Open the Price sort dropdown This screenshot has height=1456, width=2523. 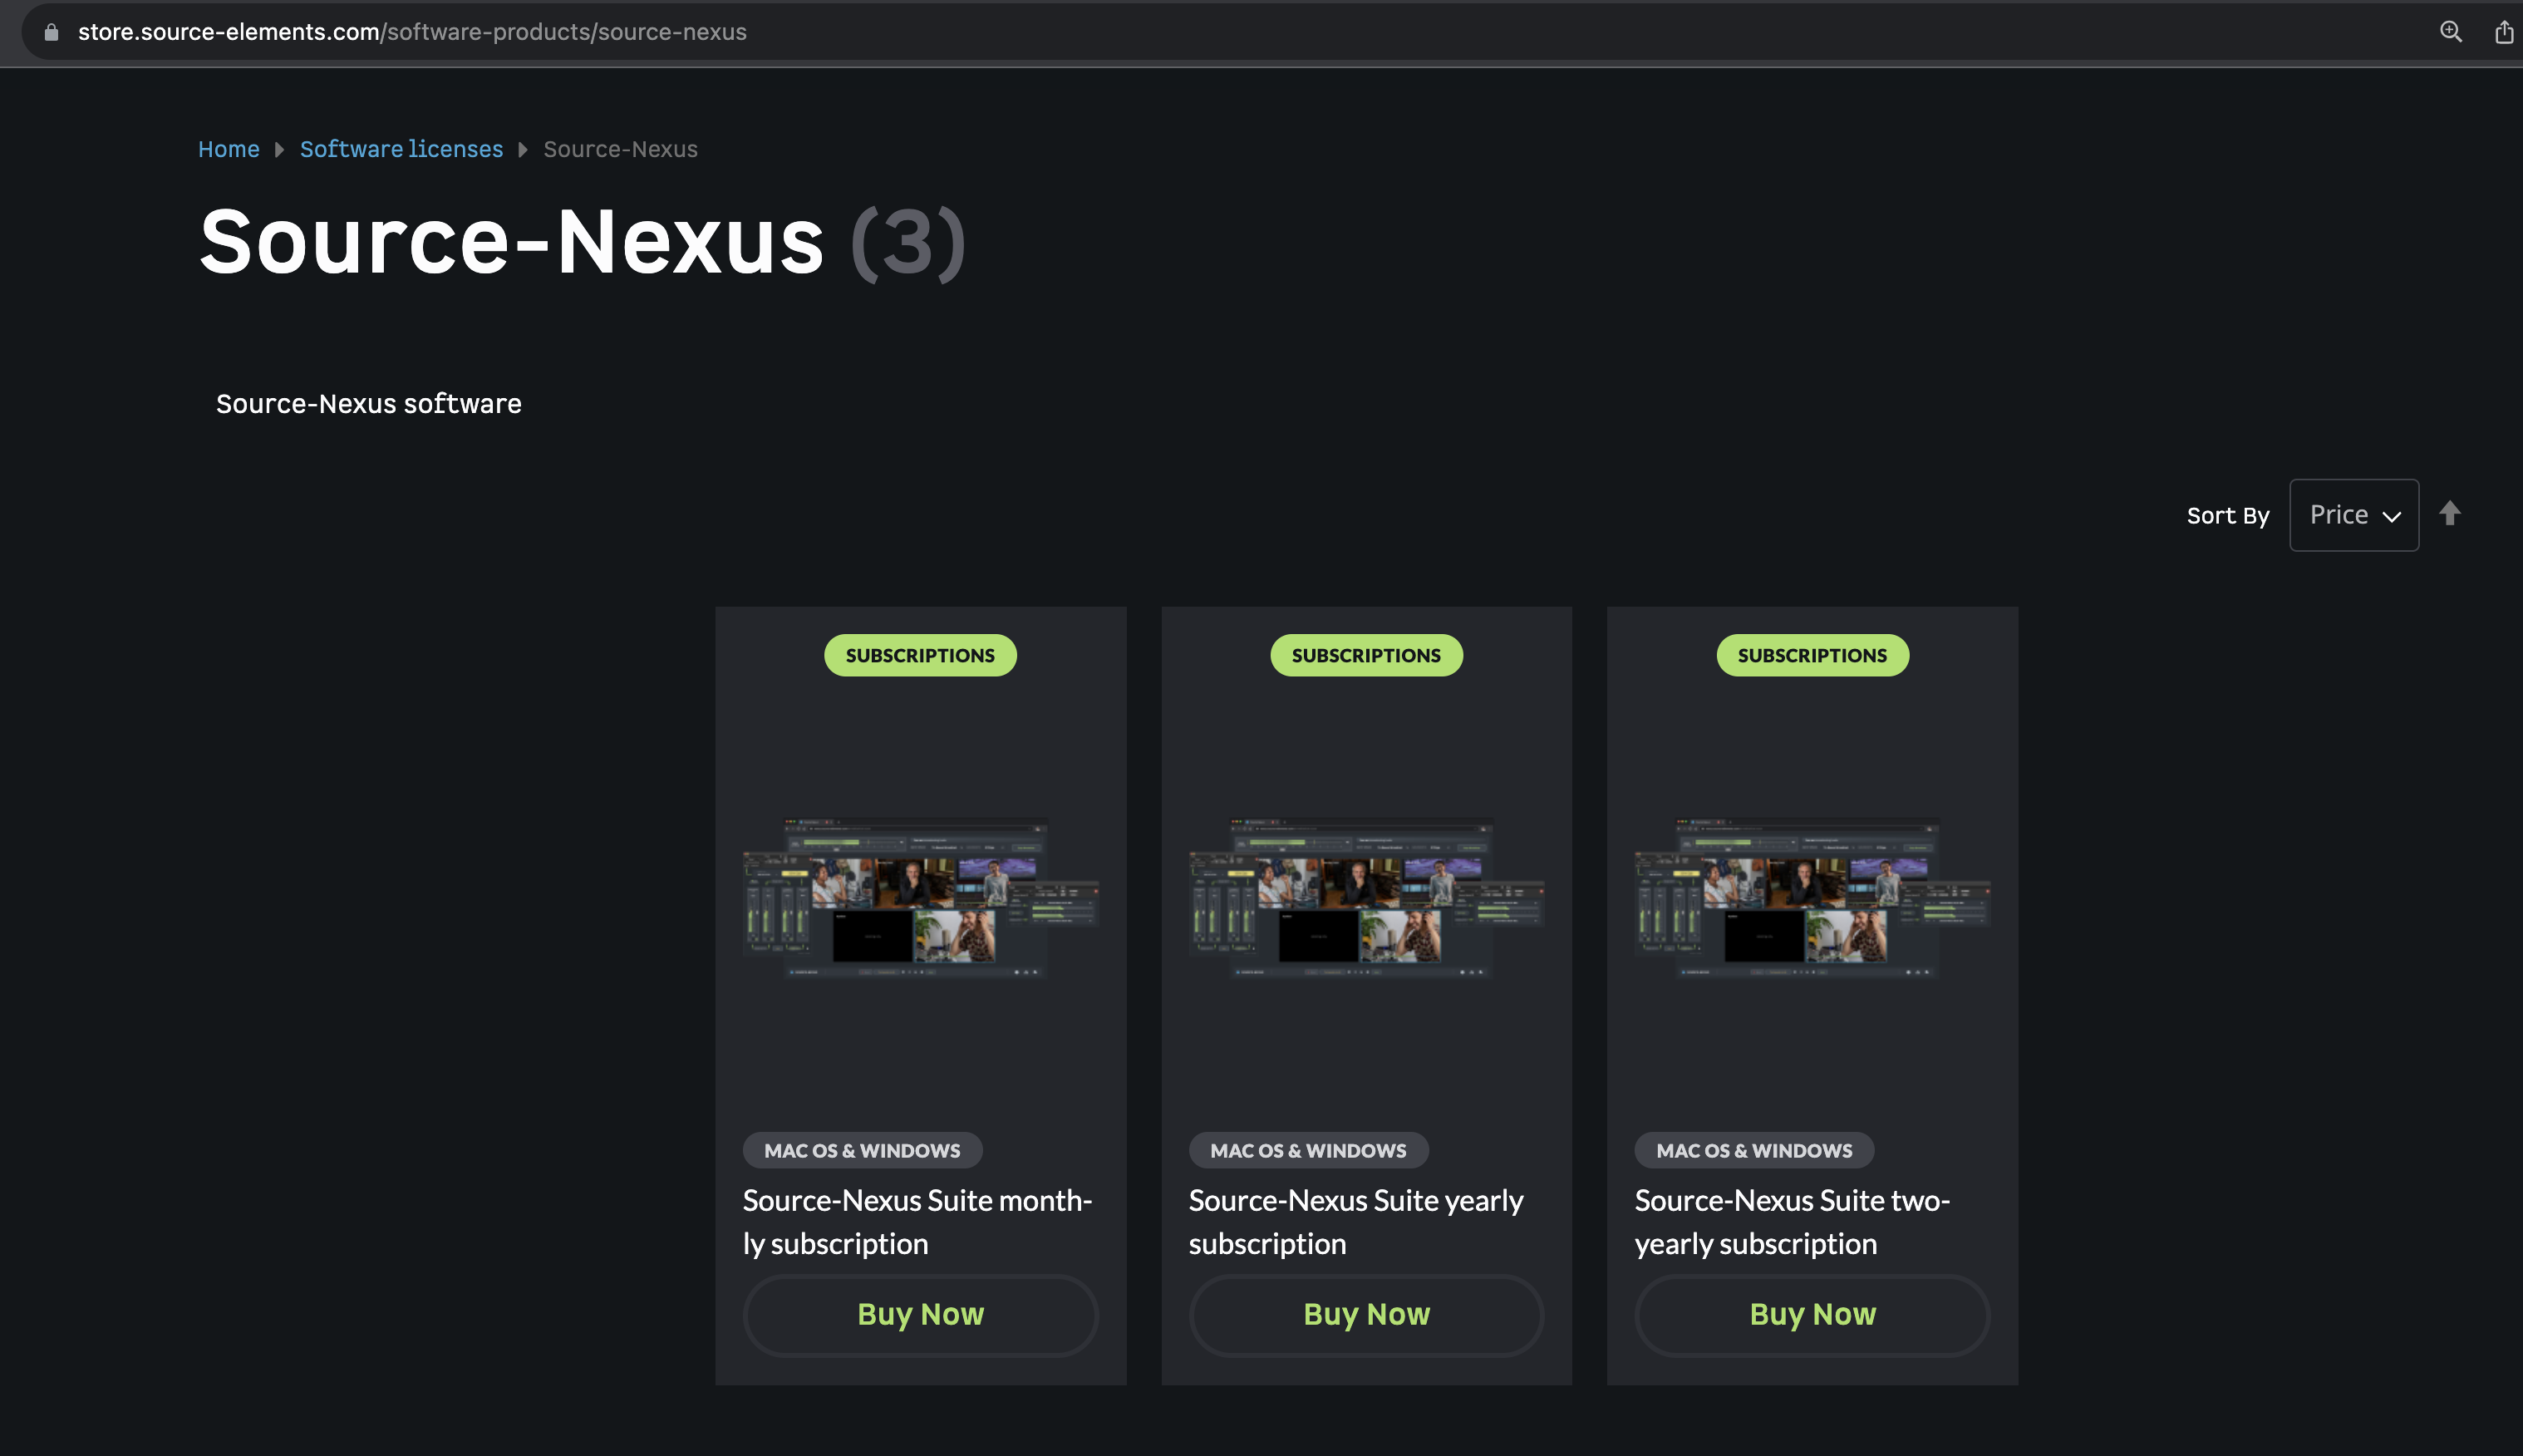2353,515
